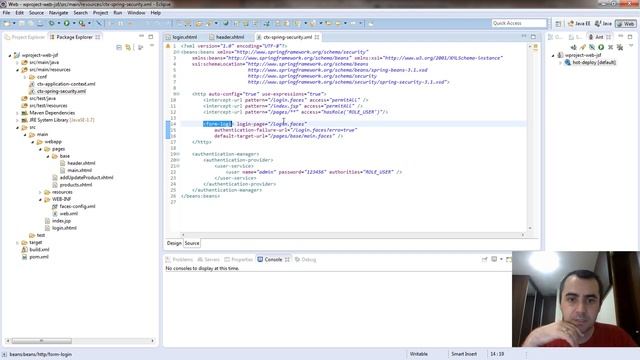Click the Run External Tools toolbar icon

click(82, 23)
